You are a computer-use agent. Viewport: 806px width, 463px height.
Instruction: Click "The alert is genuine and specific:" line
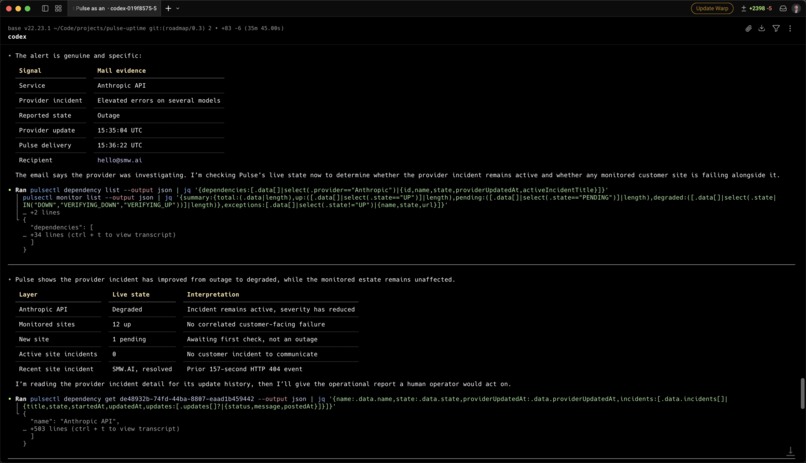coord(78,55)
